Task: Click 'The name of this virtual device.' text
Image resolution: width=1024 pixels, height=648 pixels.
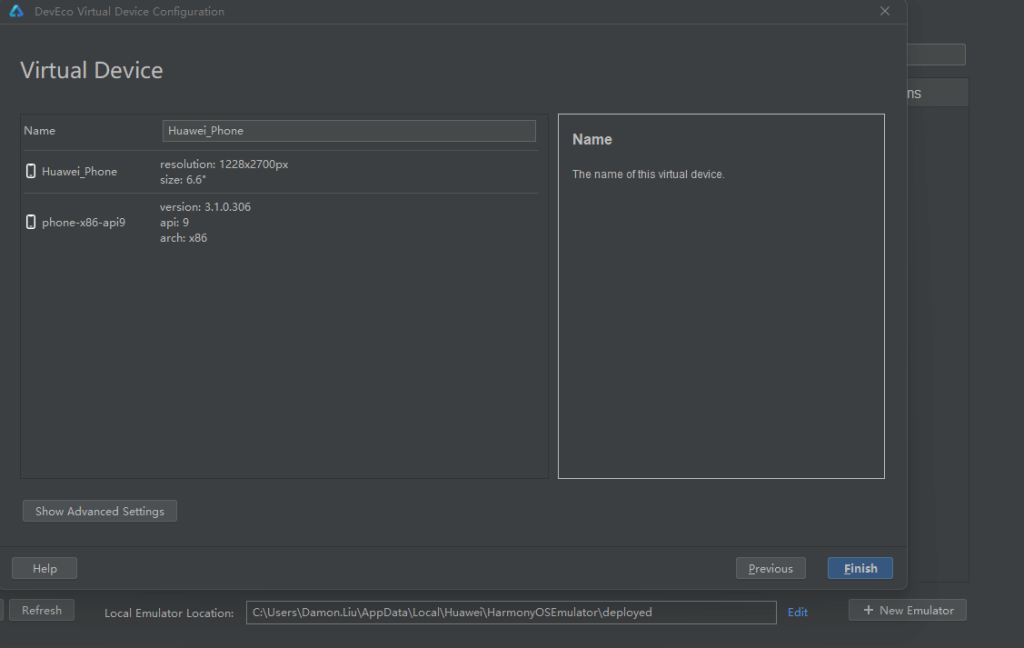Action: point(648,174)
